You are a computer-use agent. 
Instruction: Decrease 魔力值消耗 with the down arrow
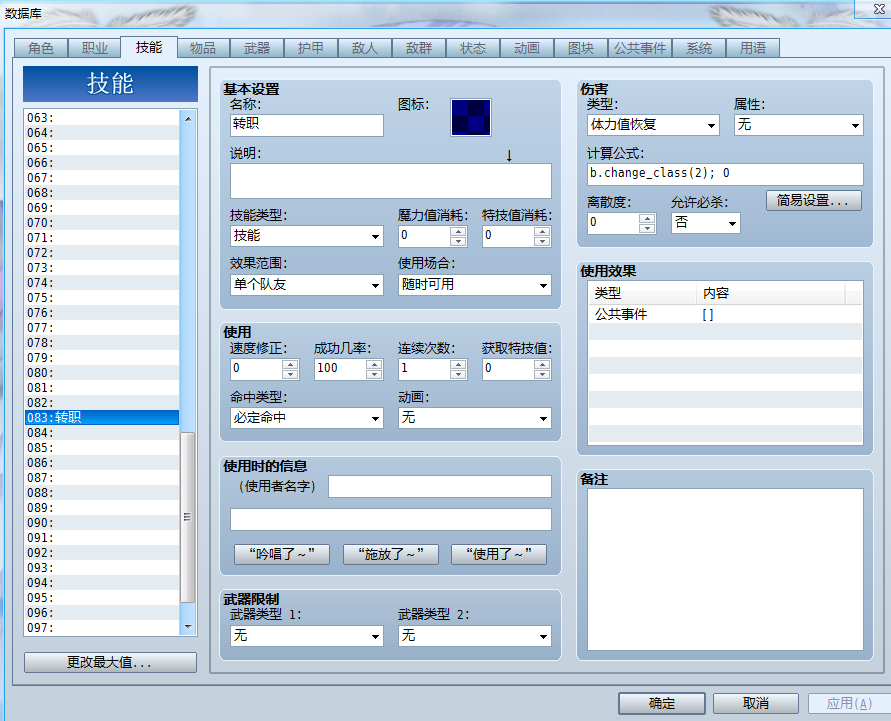(x=458, y=241)
